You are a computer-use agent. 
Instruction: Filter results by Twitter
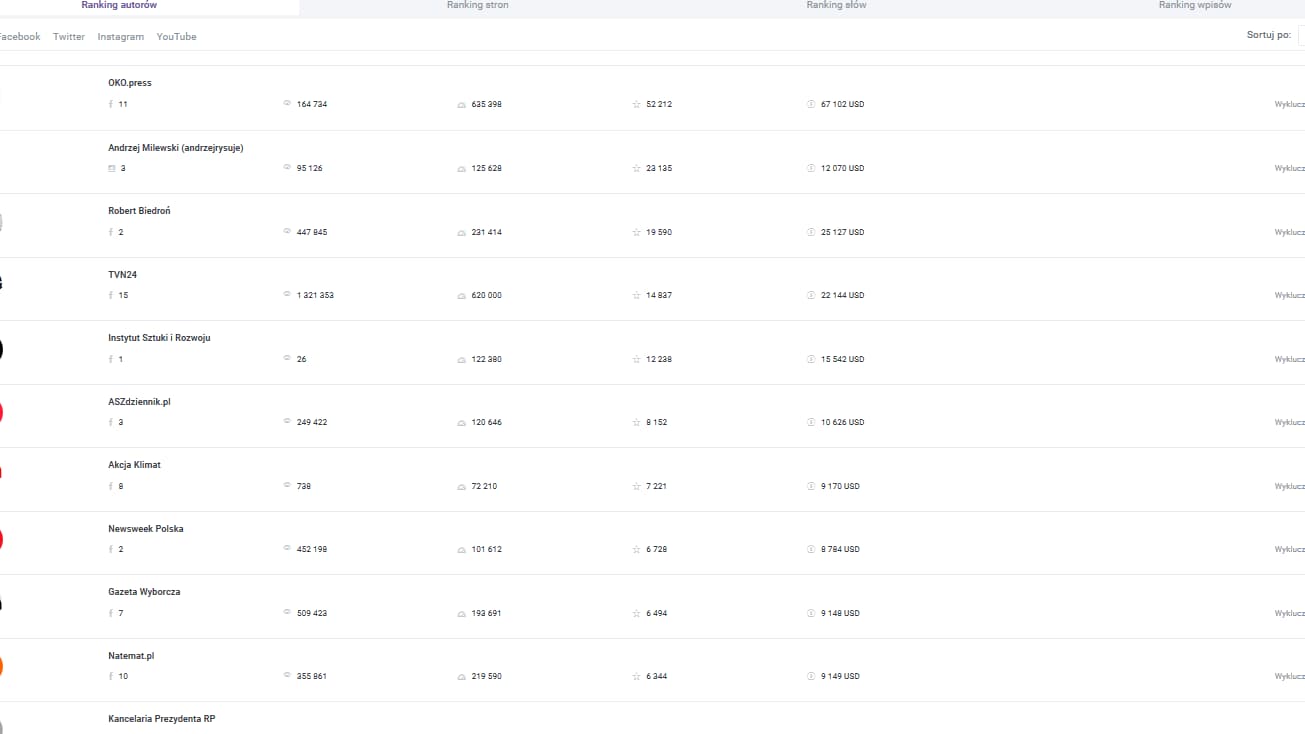[69, 37]
